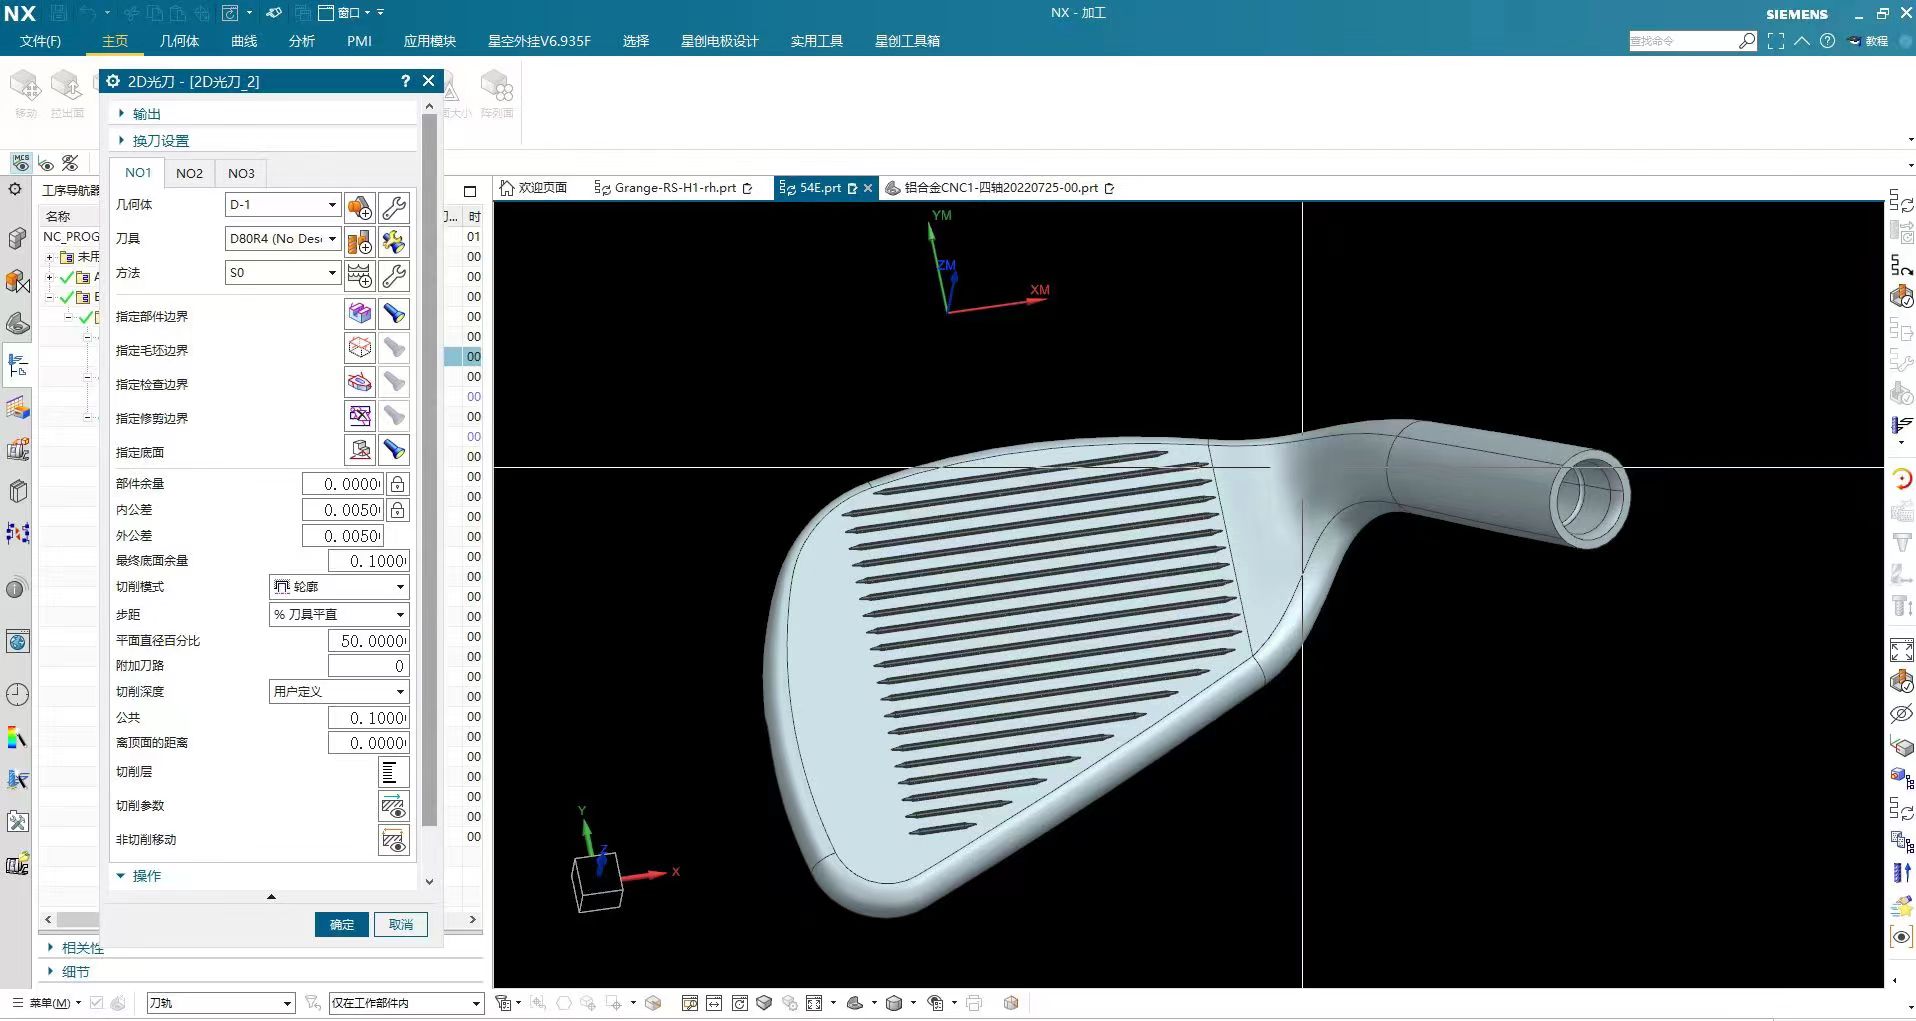
Task: Open the 非切削移动 non-cutting moves icon
Action: tap(393, 840)
